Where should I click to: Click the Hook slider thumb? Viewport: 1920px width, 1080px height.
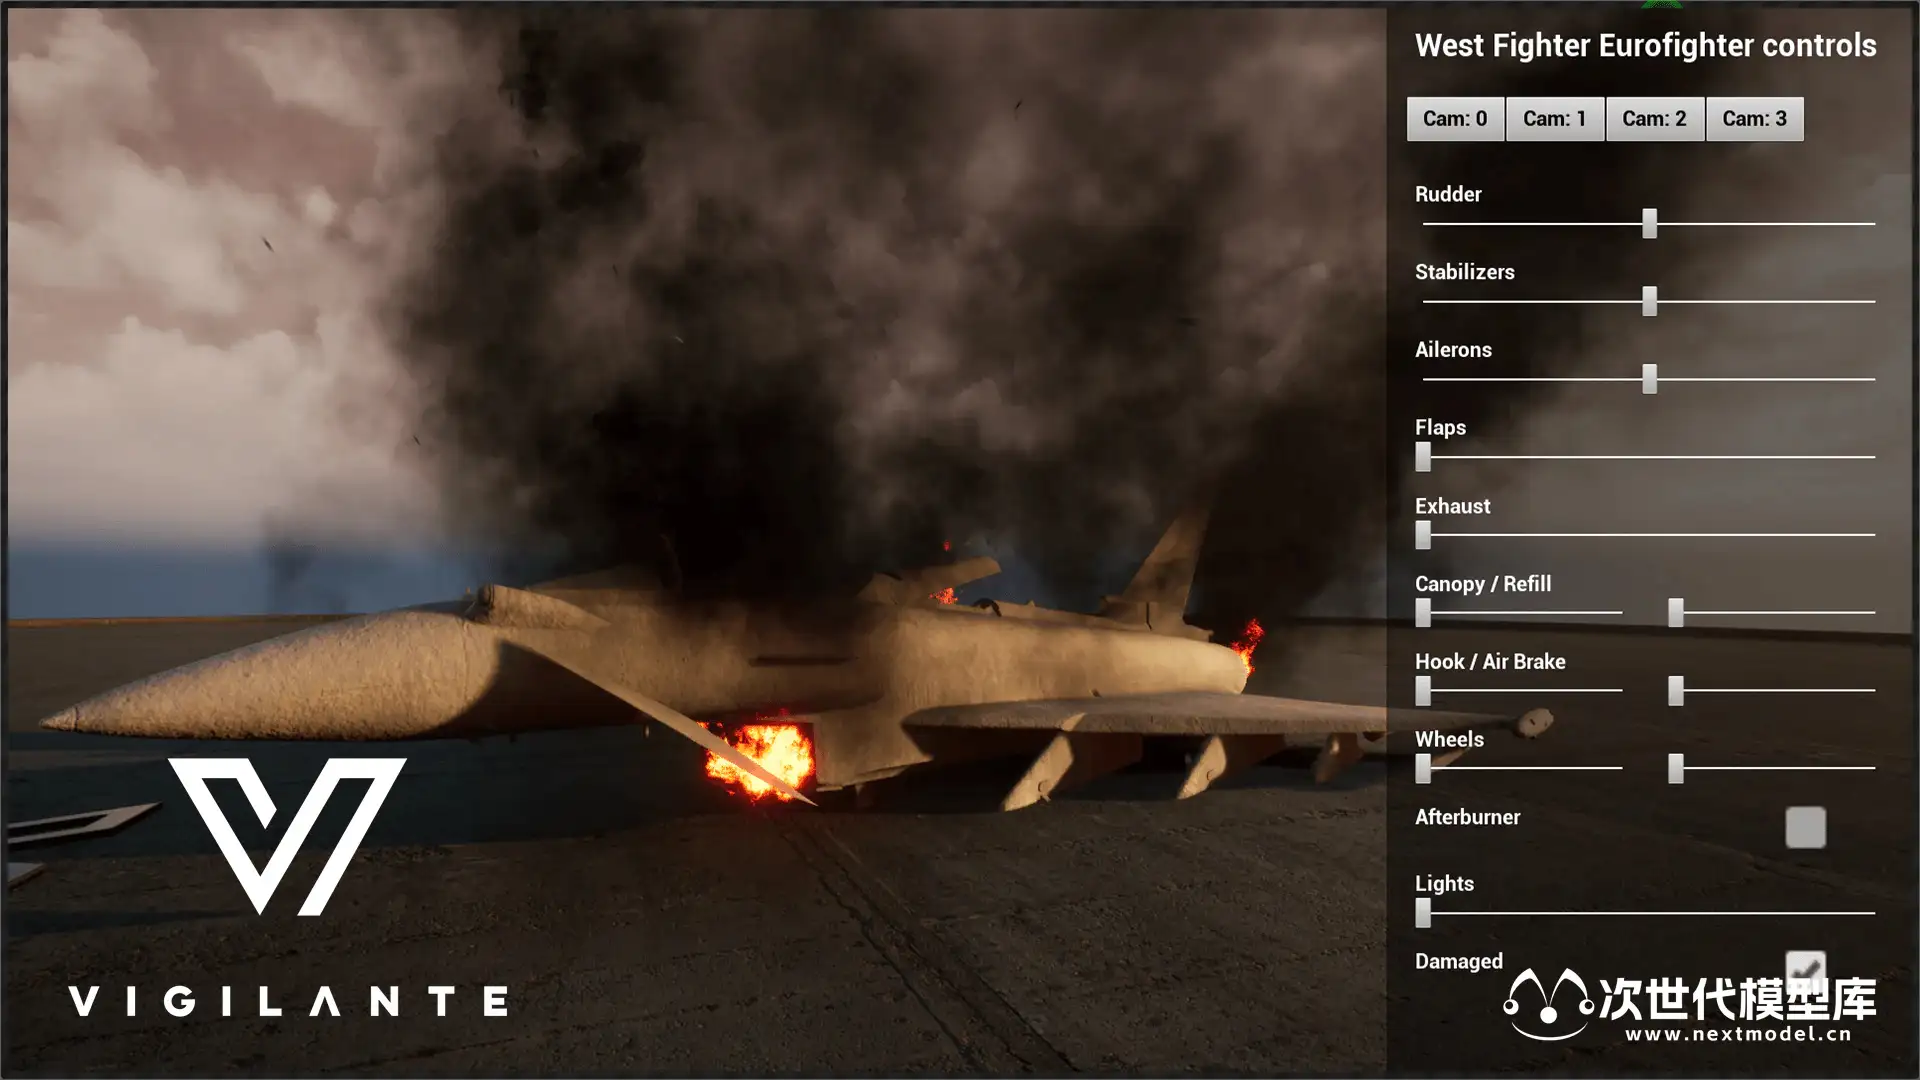[x=1423, y=691]
